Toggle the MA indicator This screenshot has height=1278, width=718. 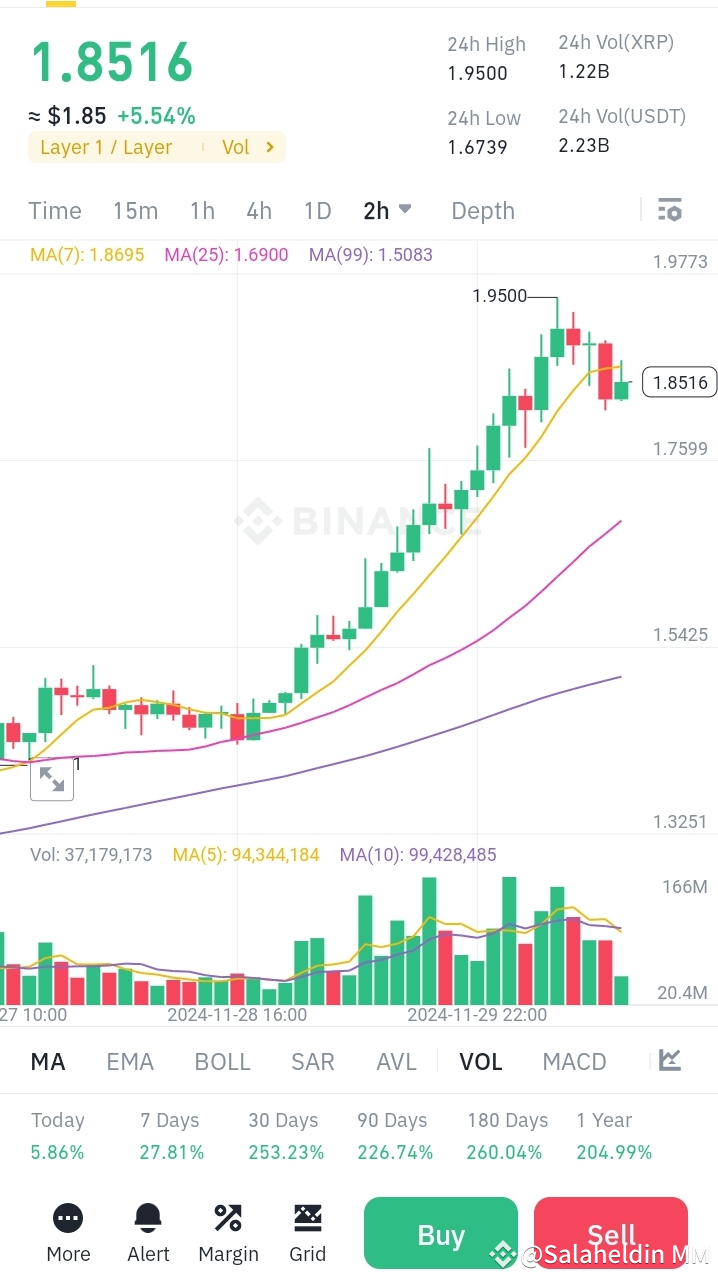tap(48, 1061)
